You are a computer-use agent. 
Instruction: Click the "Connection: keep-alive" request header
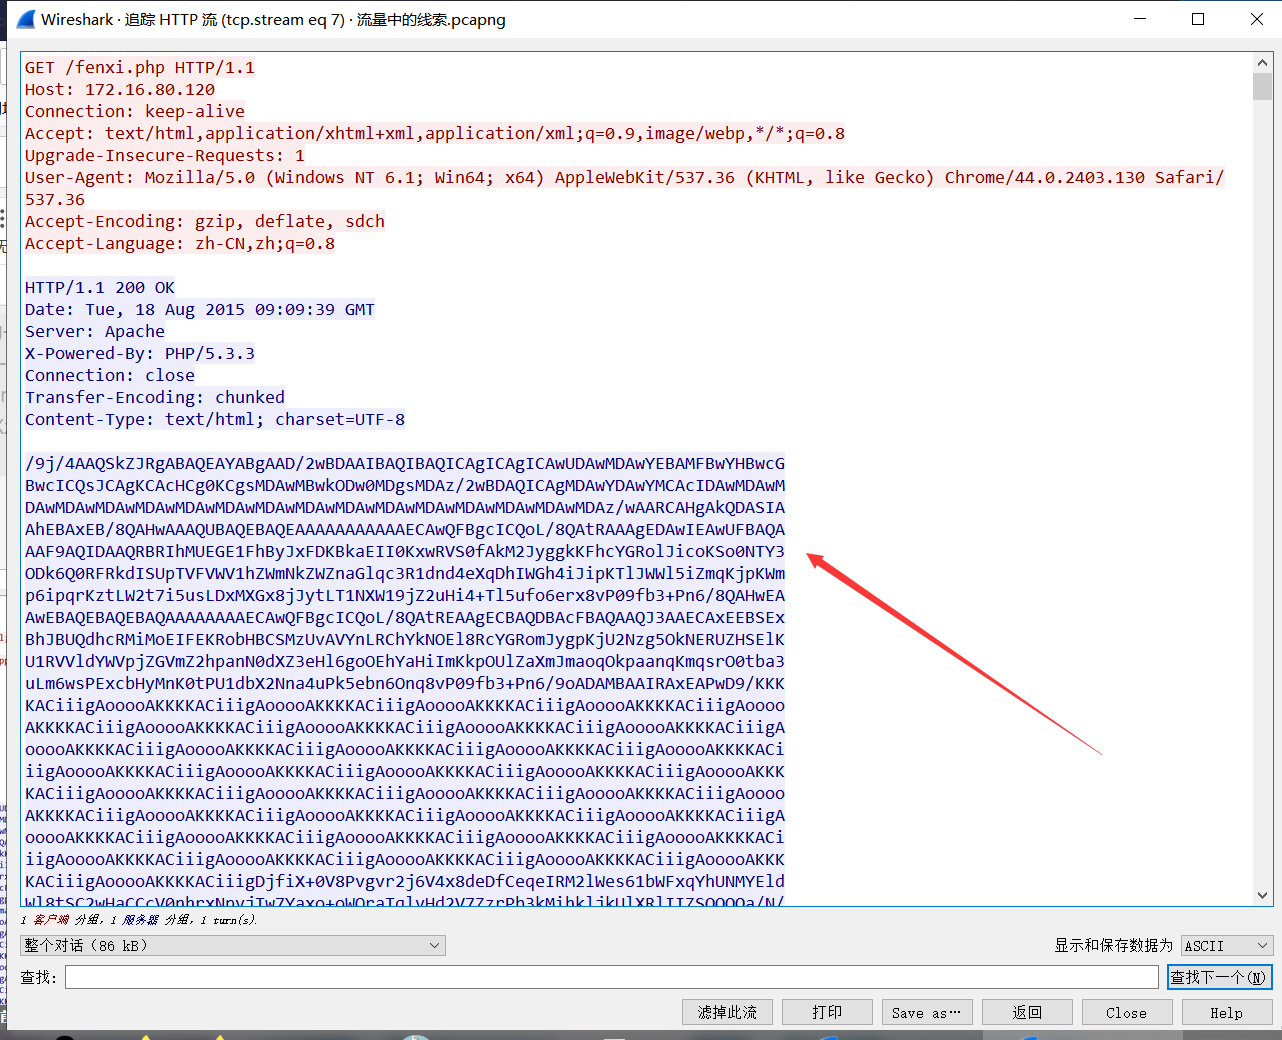click(135, 111)
